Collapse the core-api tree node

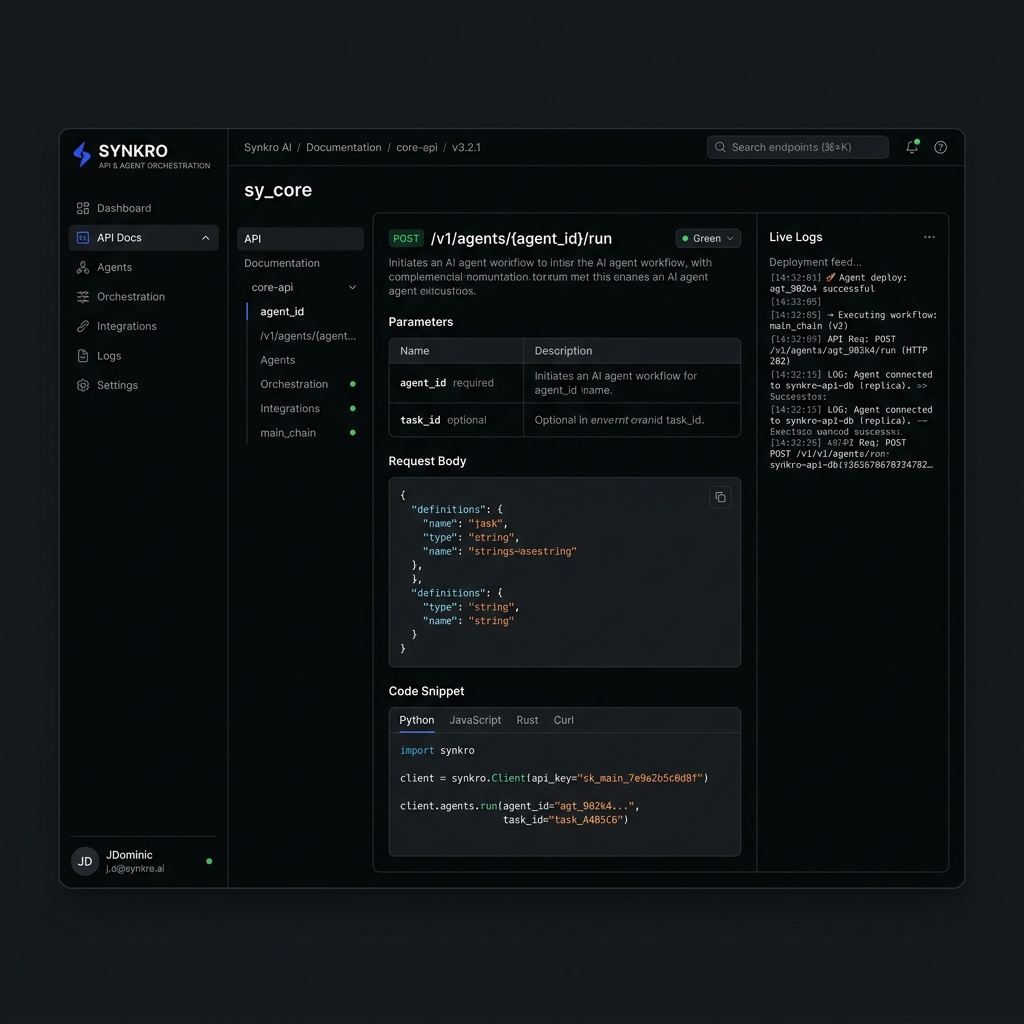tap(353, 287)
